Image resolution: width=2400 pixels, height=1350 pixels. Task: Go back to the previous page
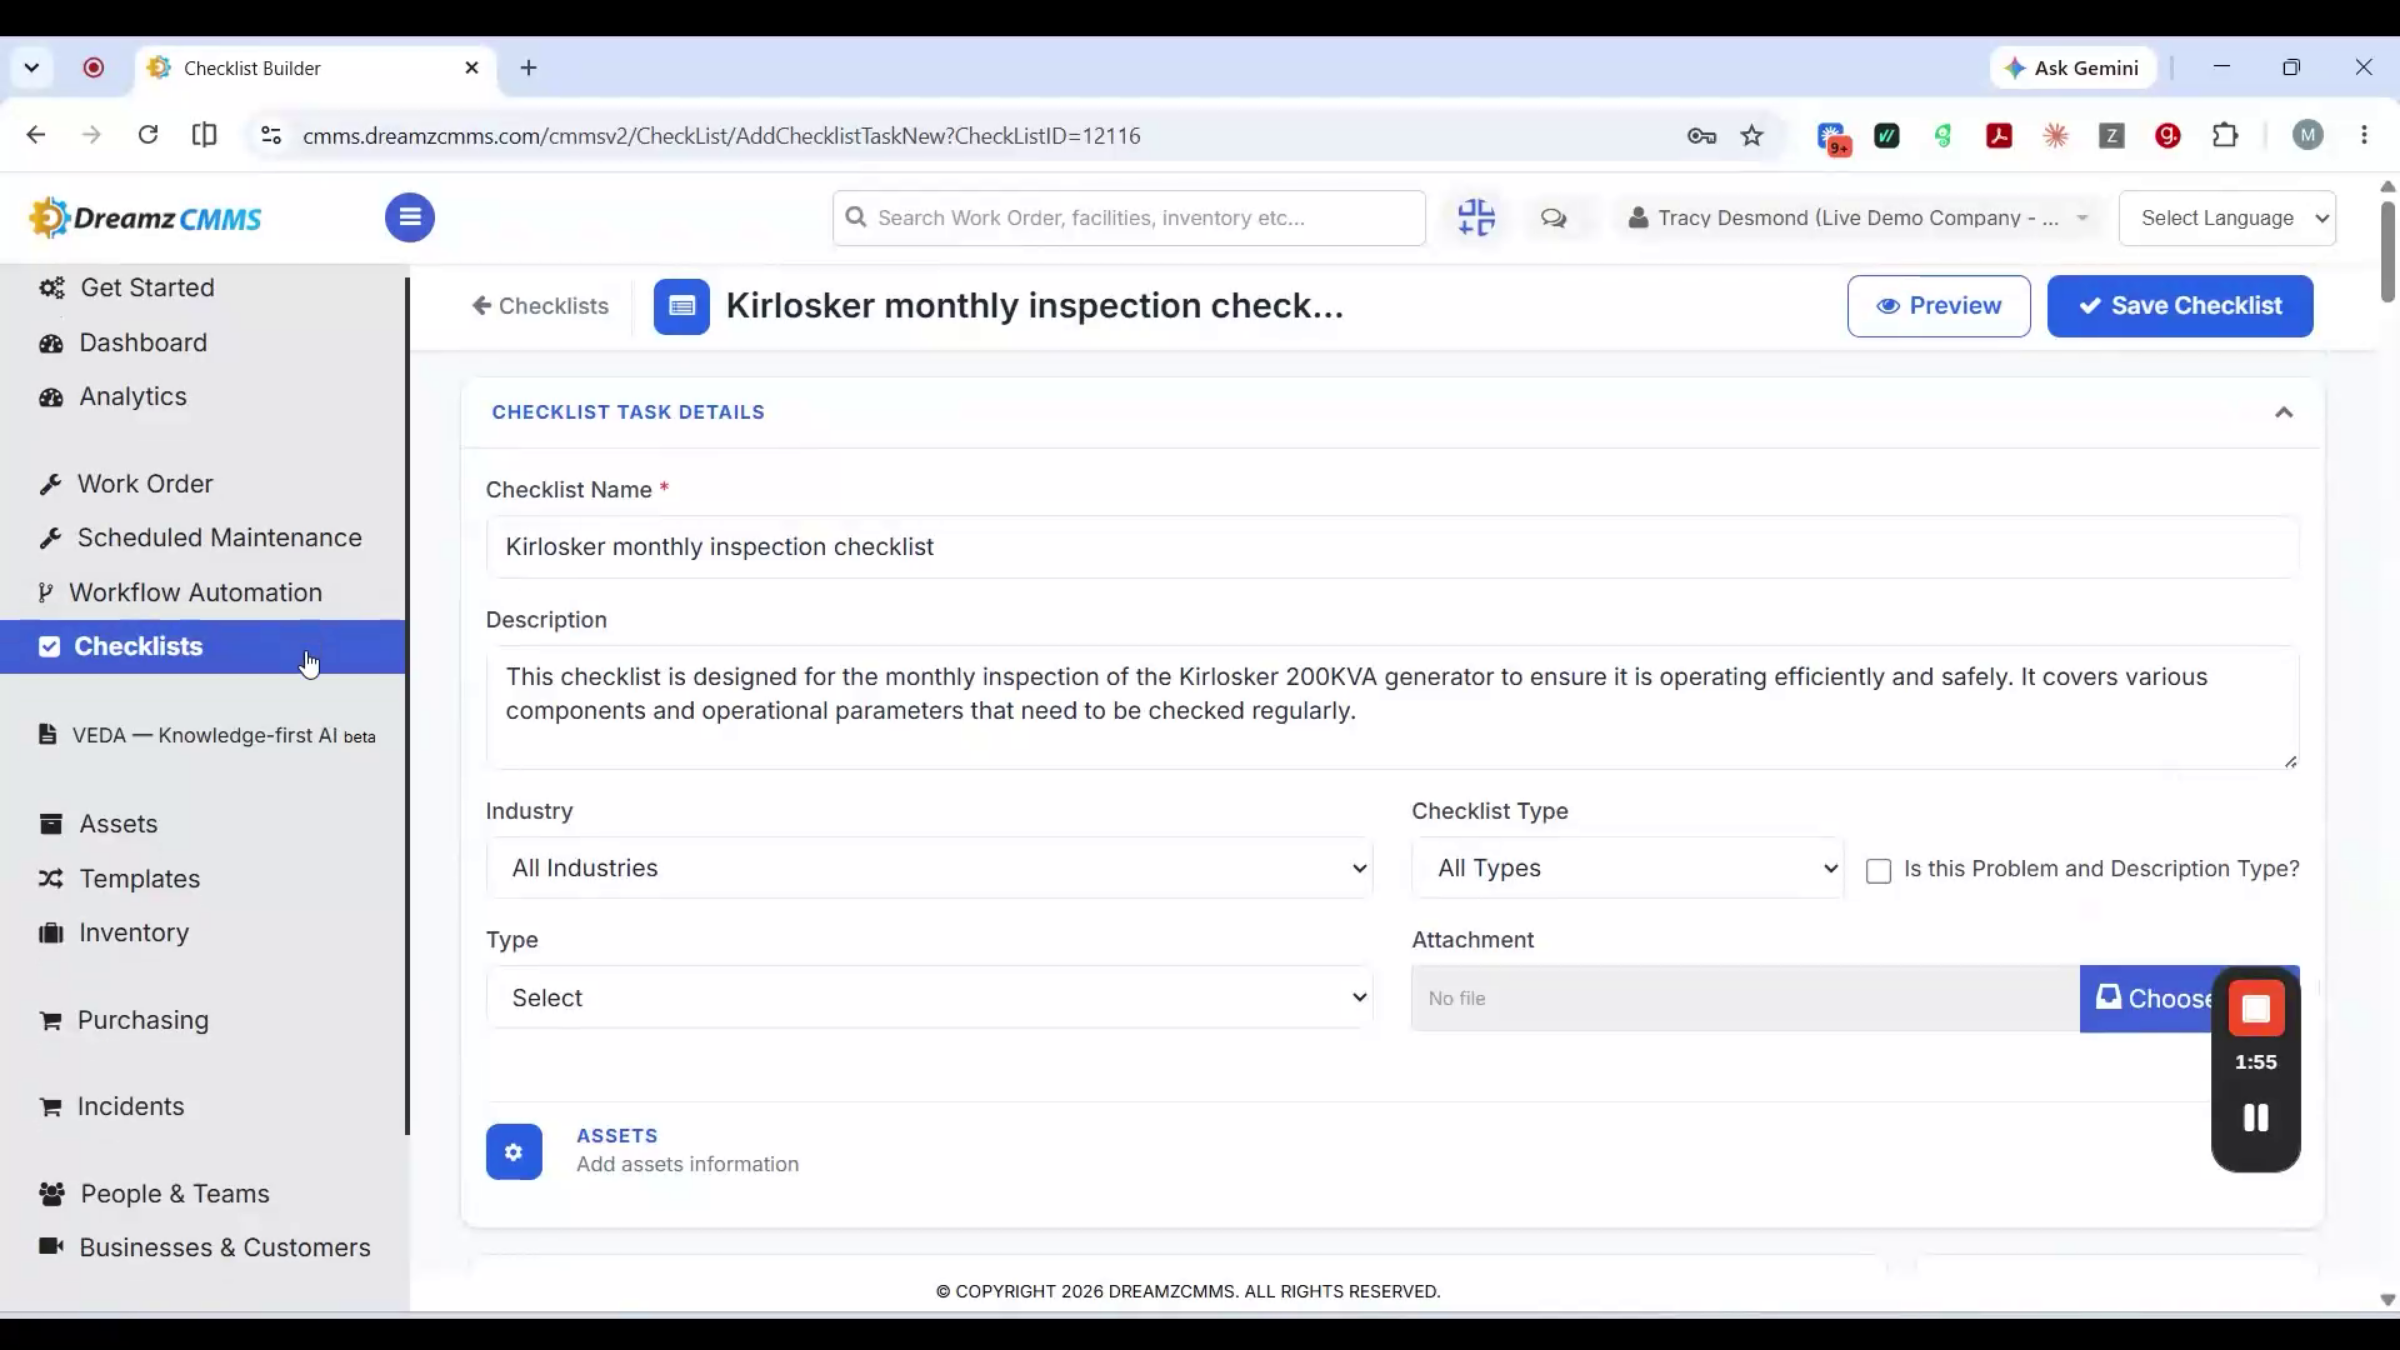tap(36, 135)
